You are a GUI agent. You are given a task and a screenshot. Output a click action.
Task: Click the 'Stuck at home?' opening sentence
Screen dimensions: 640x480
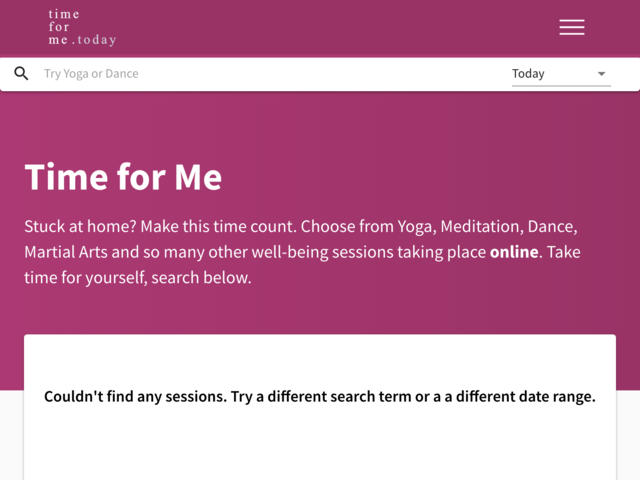point(83,226)
